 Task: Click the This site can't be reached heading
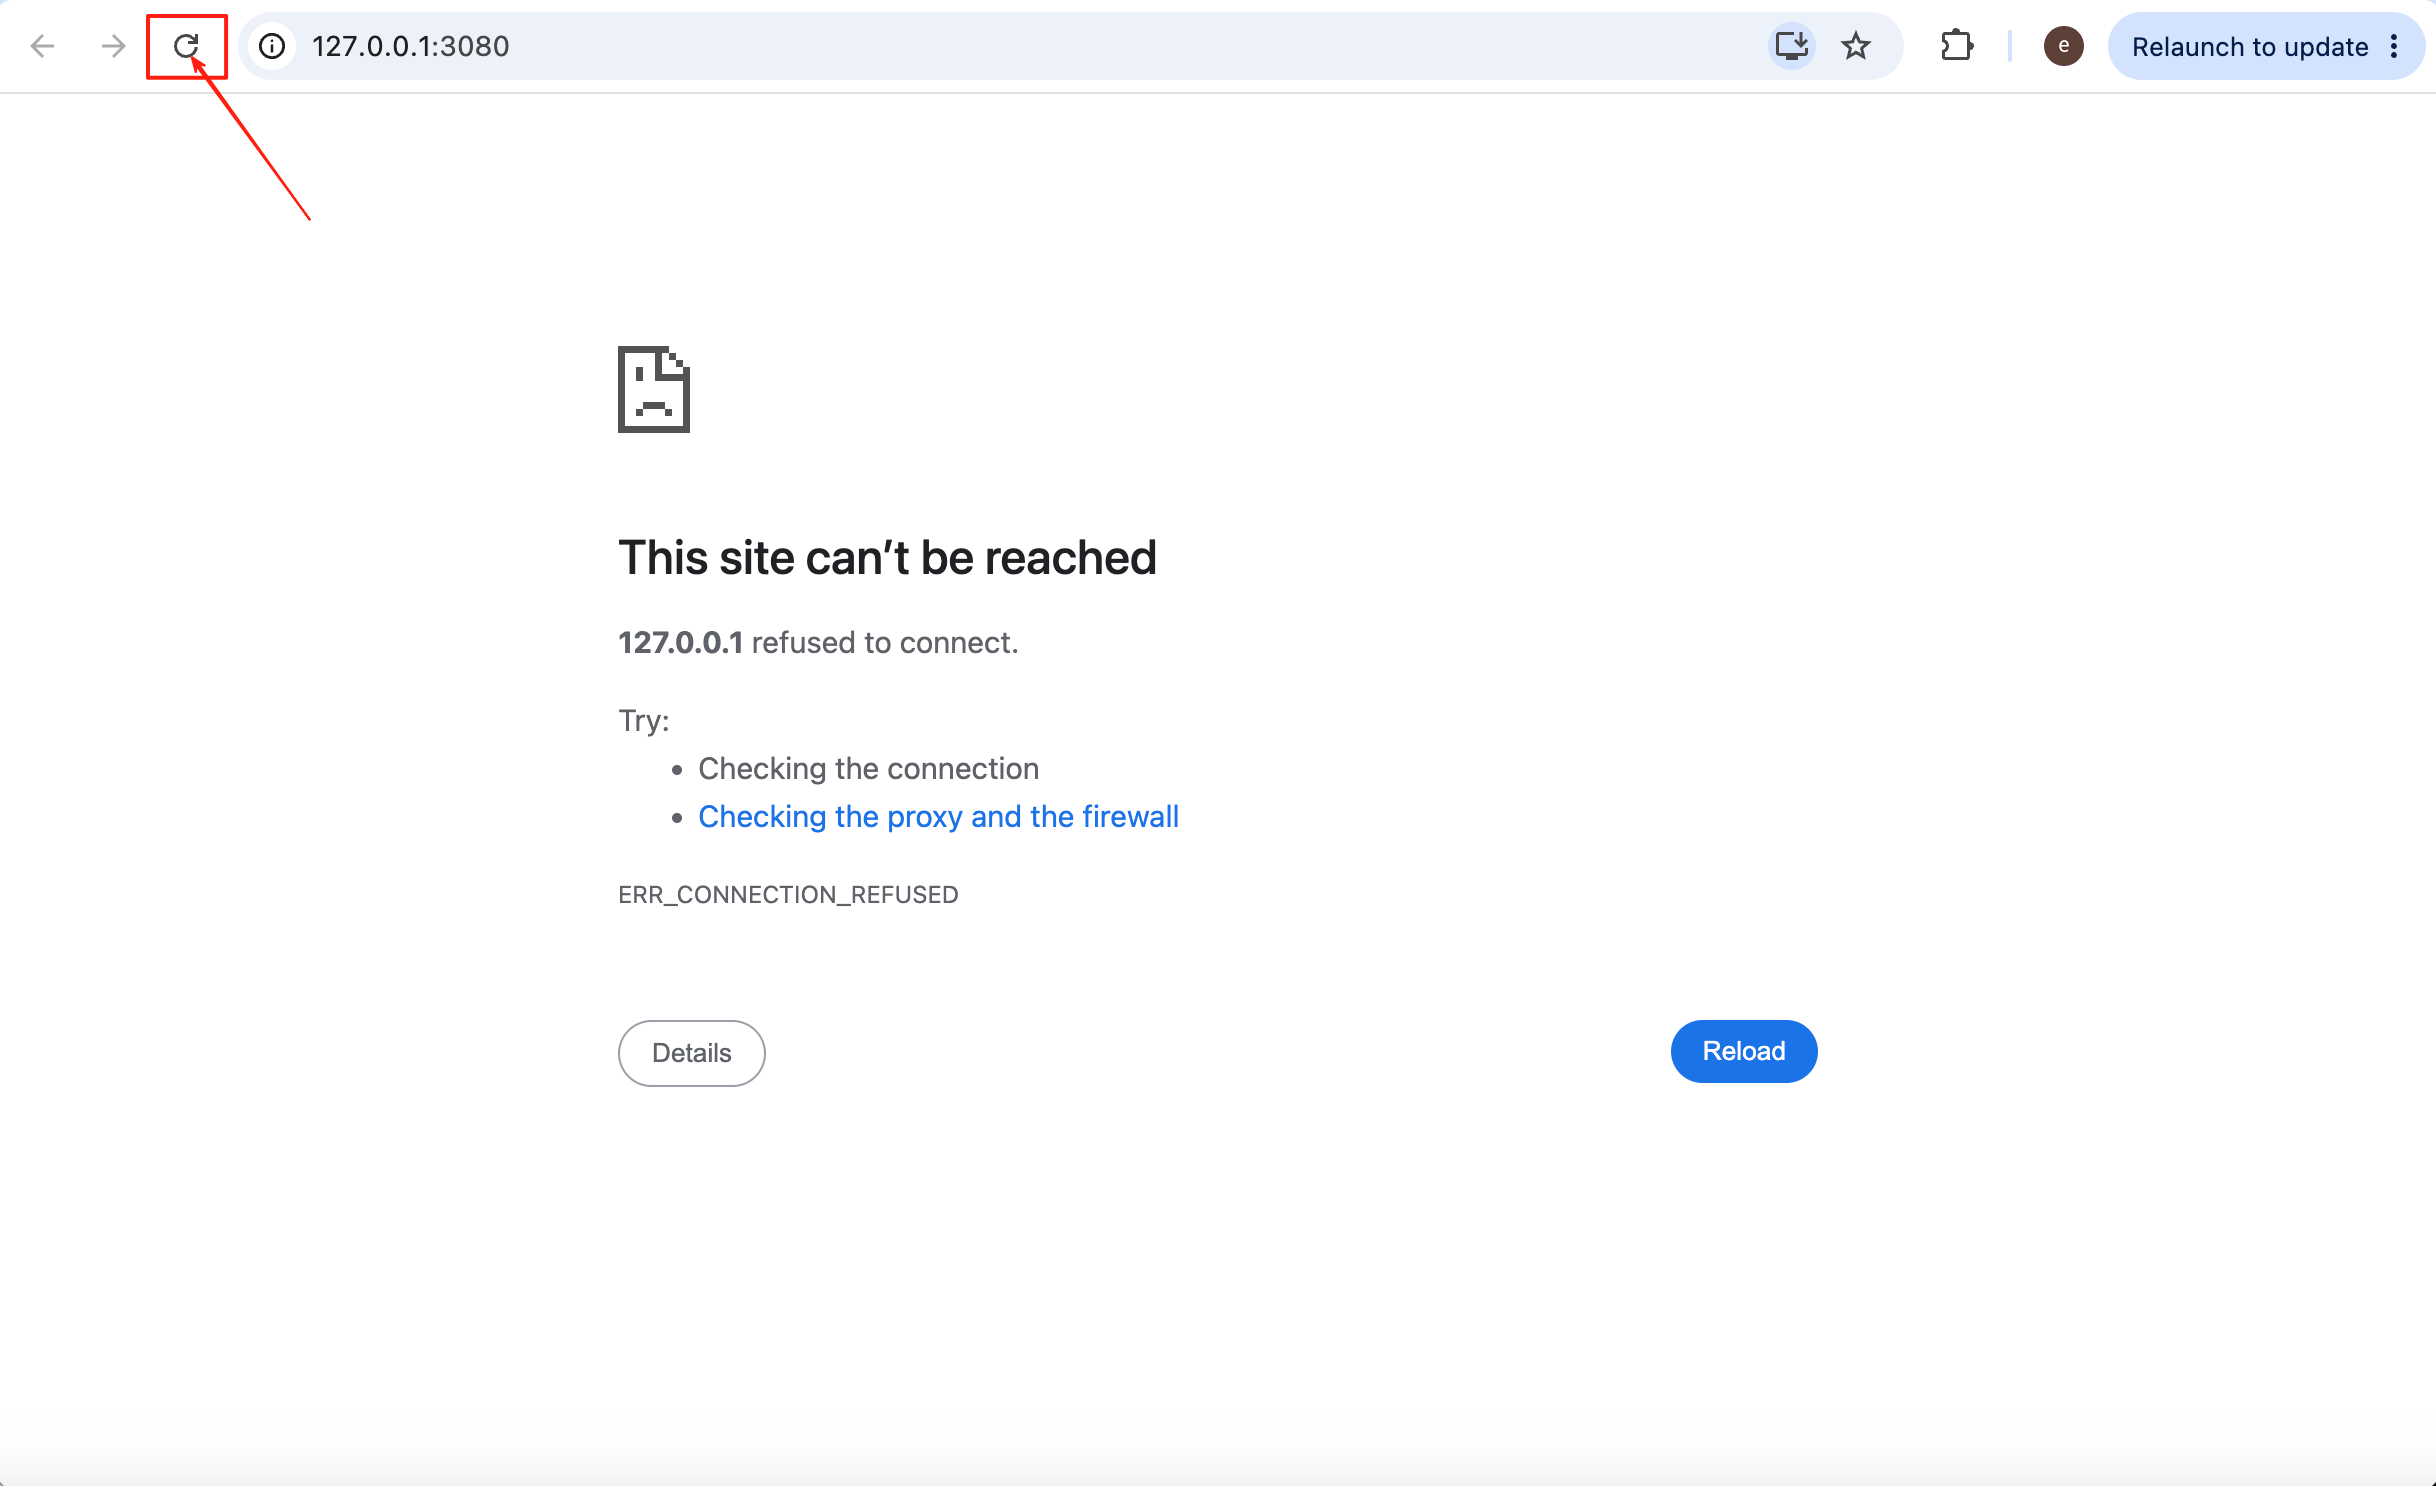click(x=887, y=557)
